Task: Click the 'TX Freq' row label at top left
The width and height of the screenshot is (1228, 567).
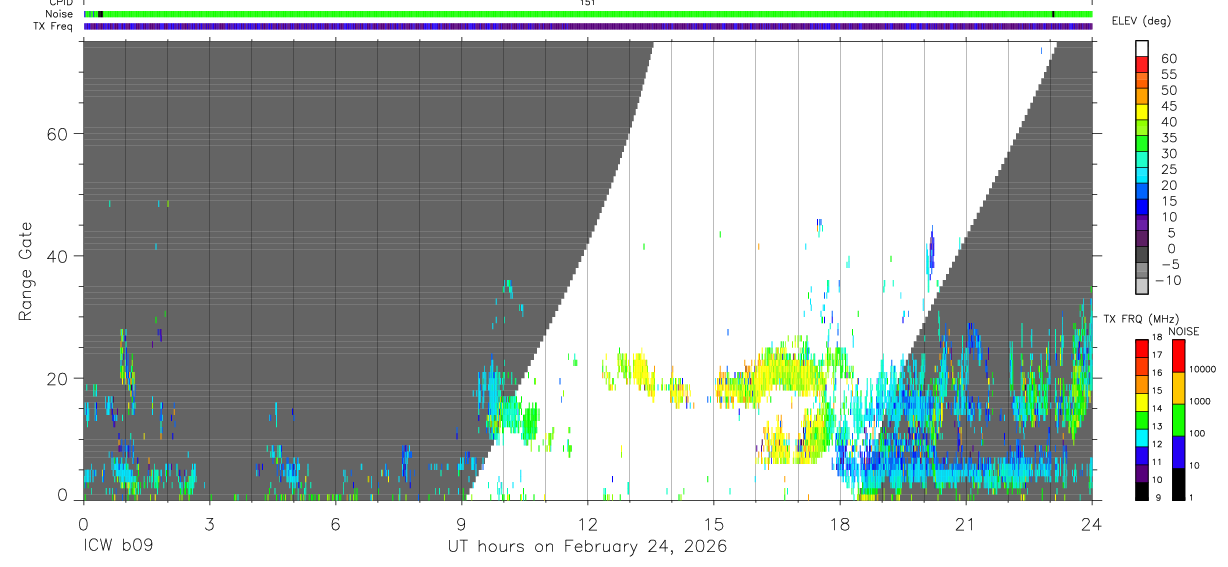Action: click(x=55, y=26)
